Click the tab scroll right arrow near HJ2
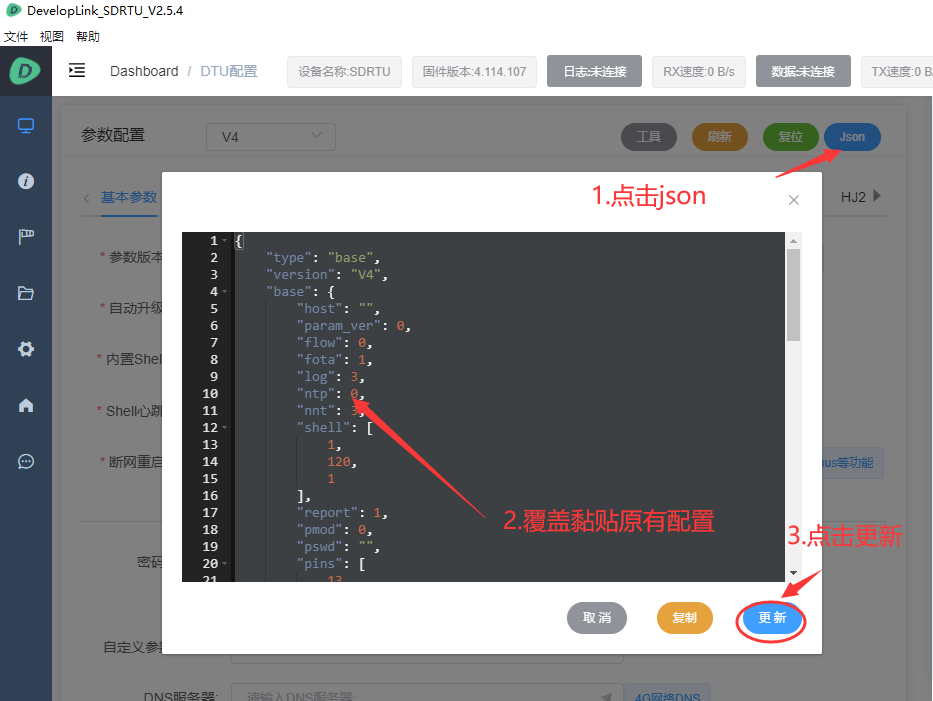Viewport: 933px width, 701px height. pyautogui.click(x=877, y=196)
